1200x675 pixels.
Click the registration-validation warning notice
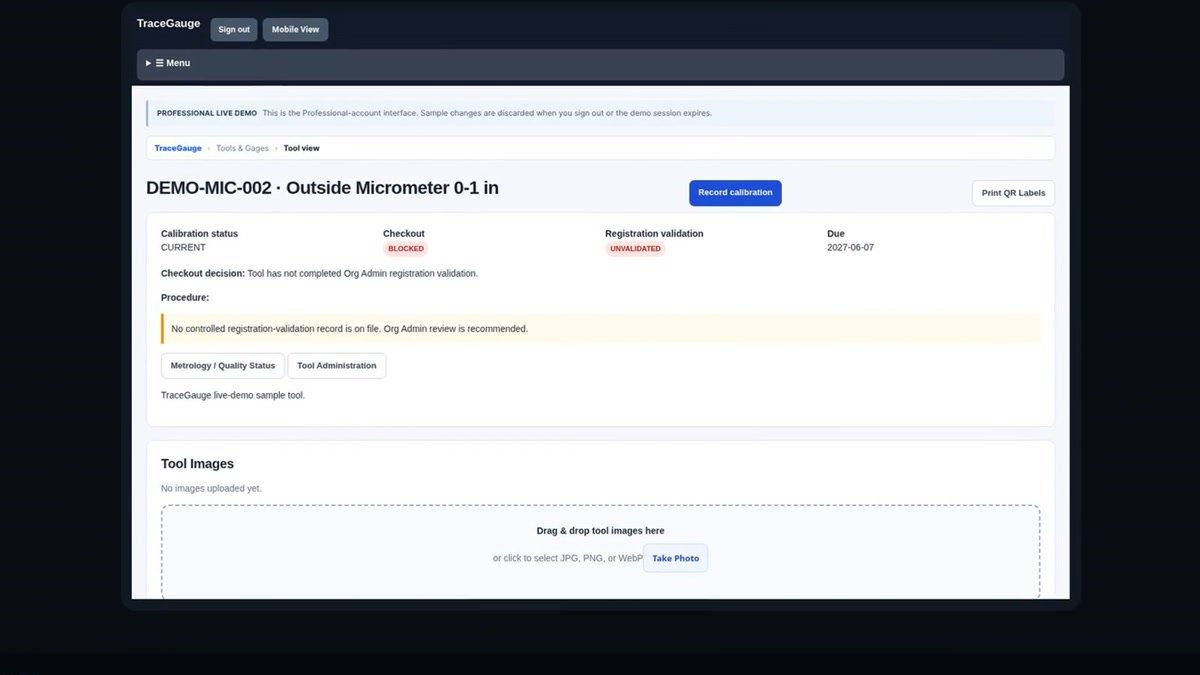pyautogui.click(x=600, y=328)
